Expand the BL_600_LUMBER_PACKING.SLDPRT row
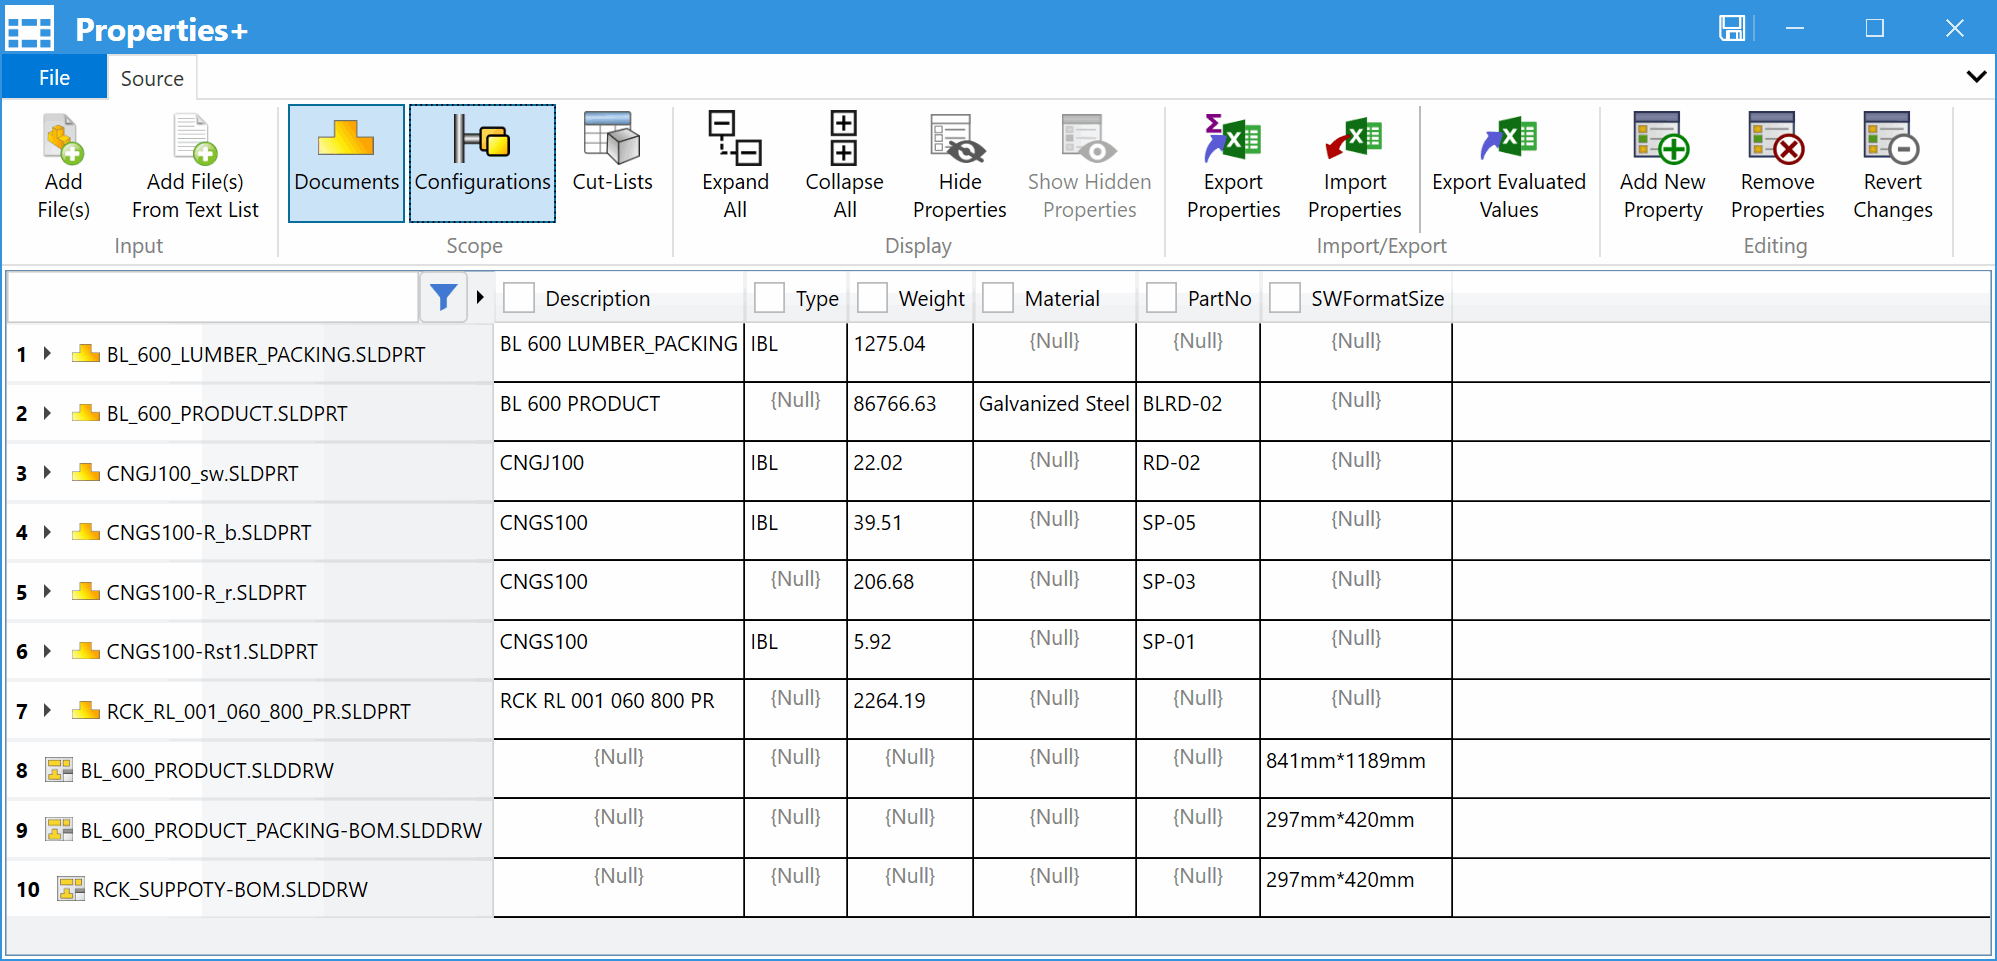The image size is (1997, 961). (x=47, y=354)
